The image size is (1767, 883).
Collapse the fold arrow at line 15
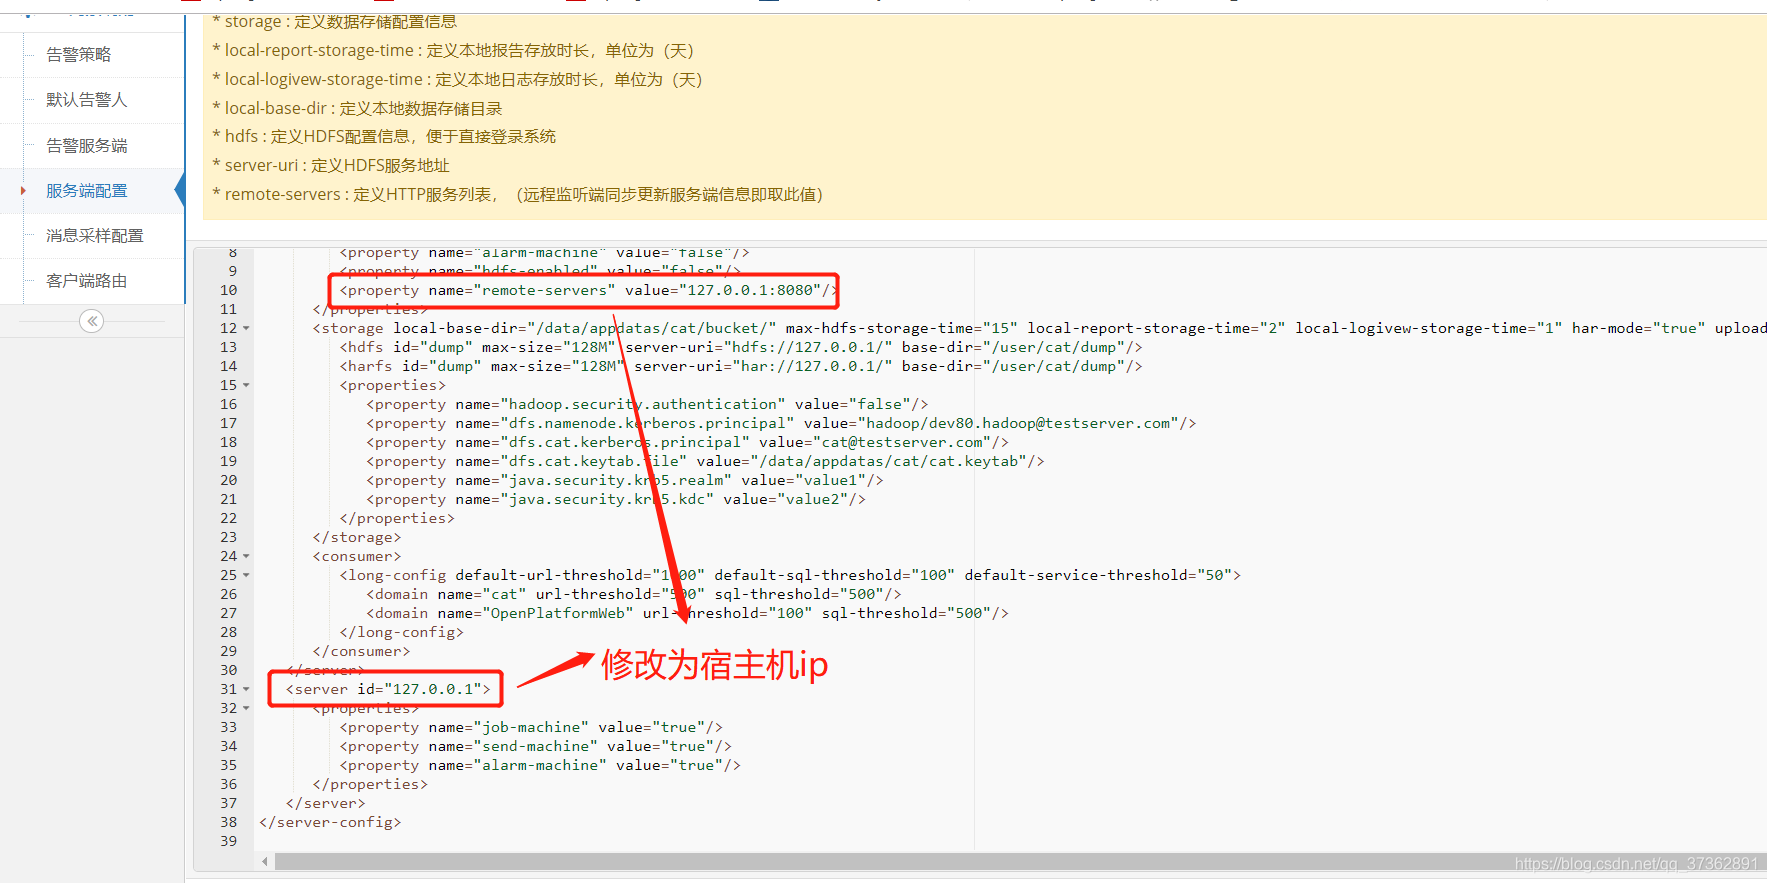tap(246, 385)
